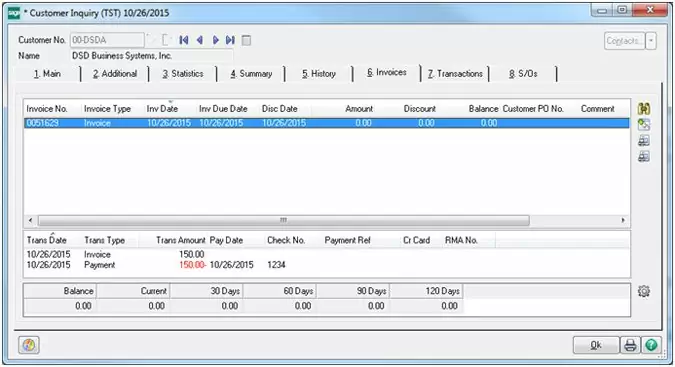Sort invoices by Inv Date column header

(162, 109)
